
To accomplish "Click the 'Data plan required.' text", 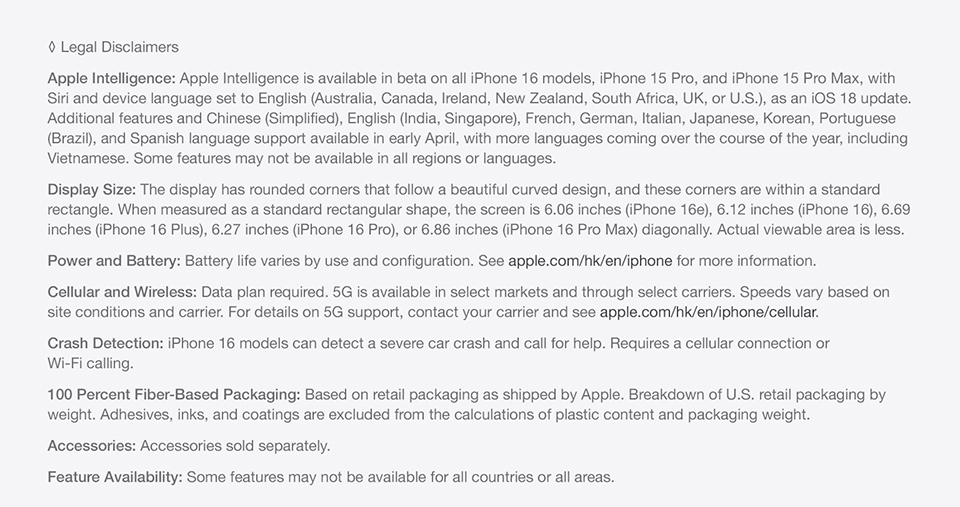I will click(265, 293).
